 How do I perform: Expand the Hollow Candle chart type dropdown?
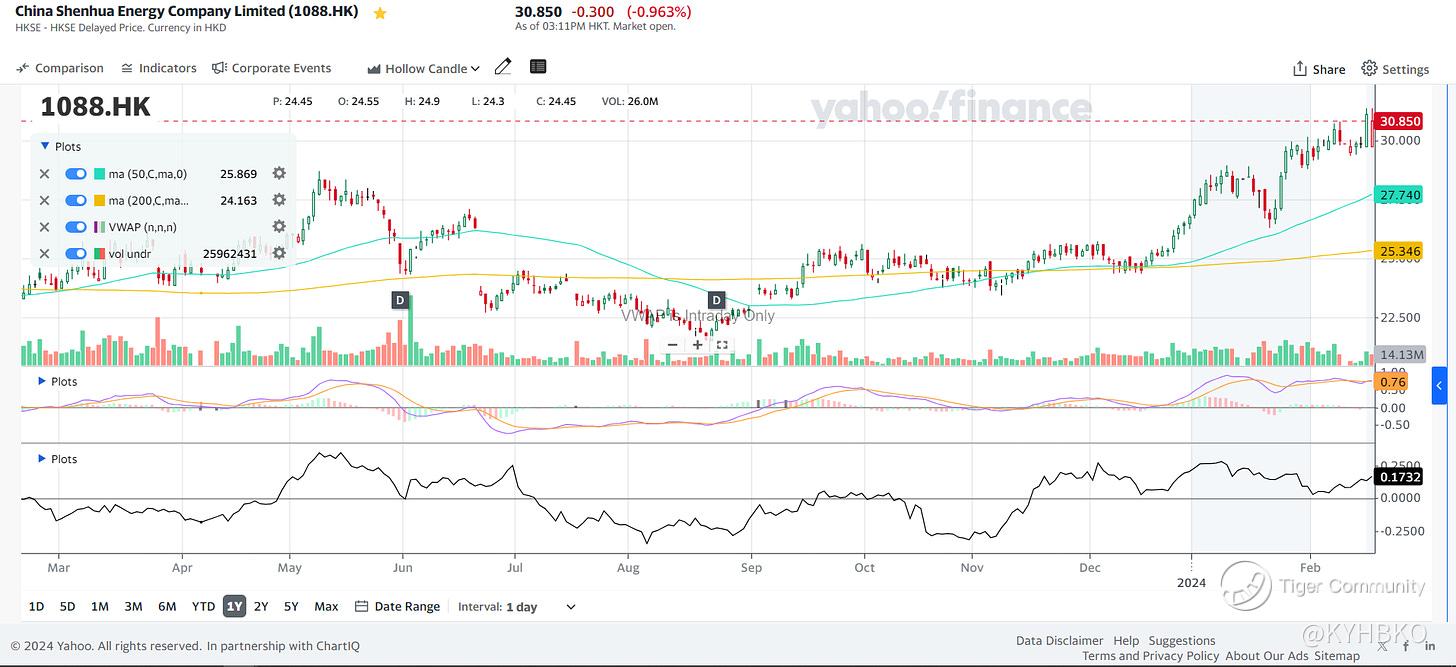(423, 68)
